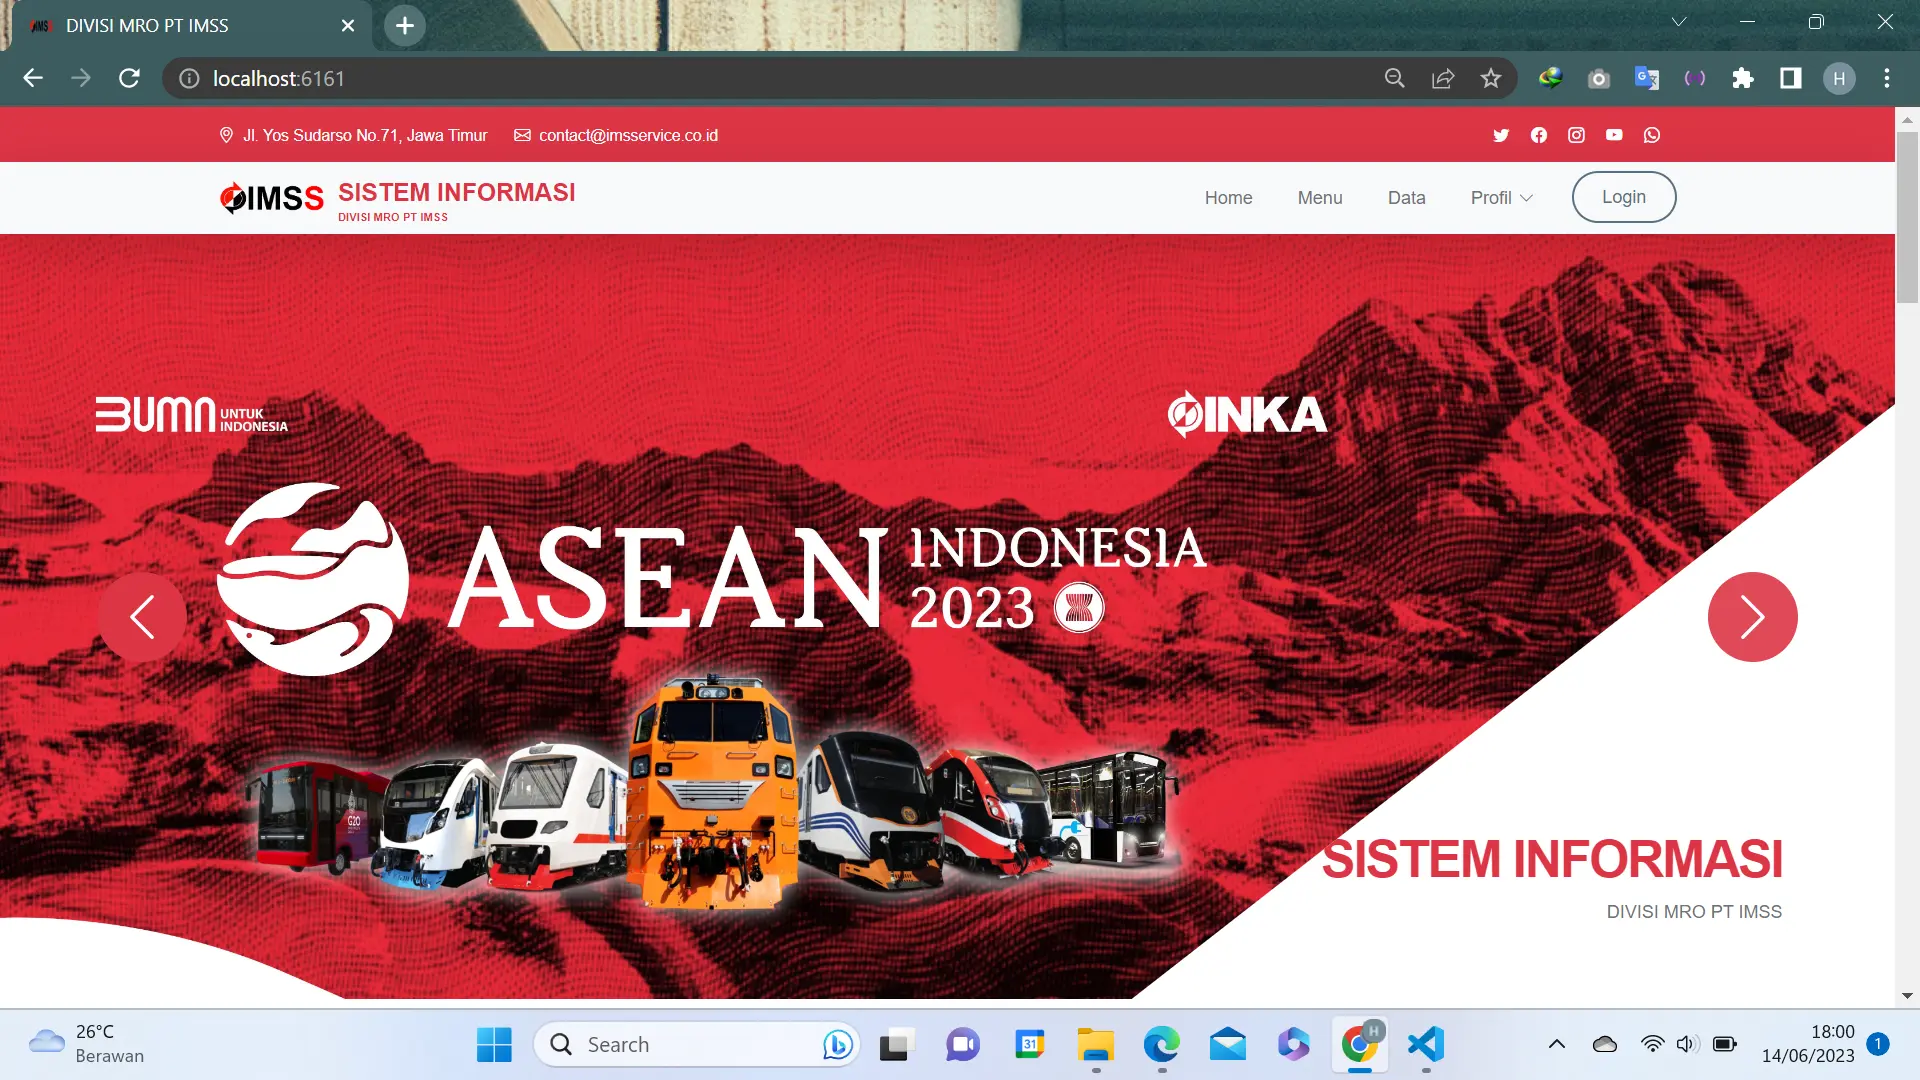The width and height of the screenshot is (1920, 1080).
Task: Open the Menu nav link
Action: [x=1320, y=198]
